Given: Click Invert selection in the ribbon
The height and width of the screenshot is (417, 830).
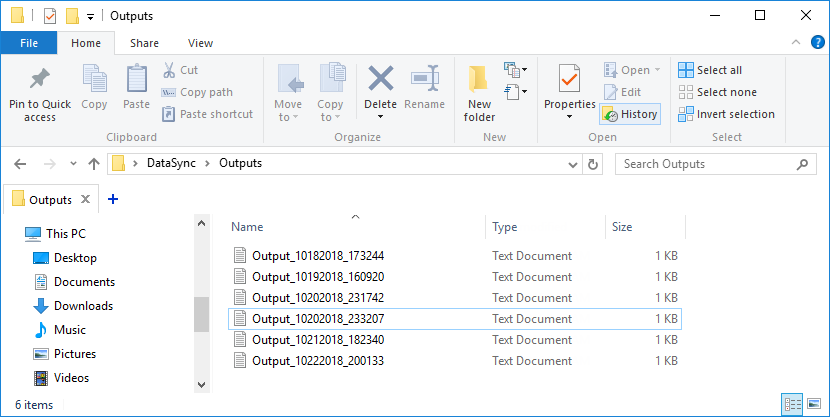Looking at the screenshot, I should 726,114.
